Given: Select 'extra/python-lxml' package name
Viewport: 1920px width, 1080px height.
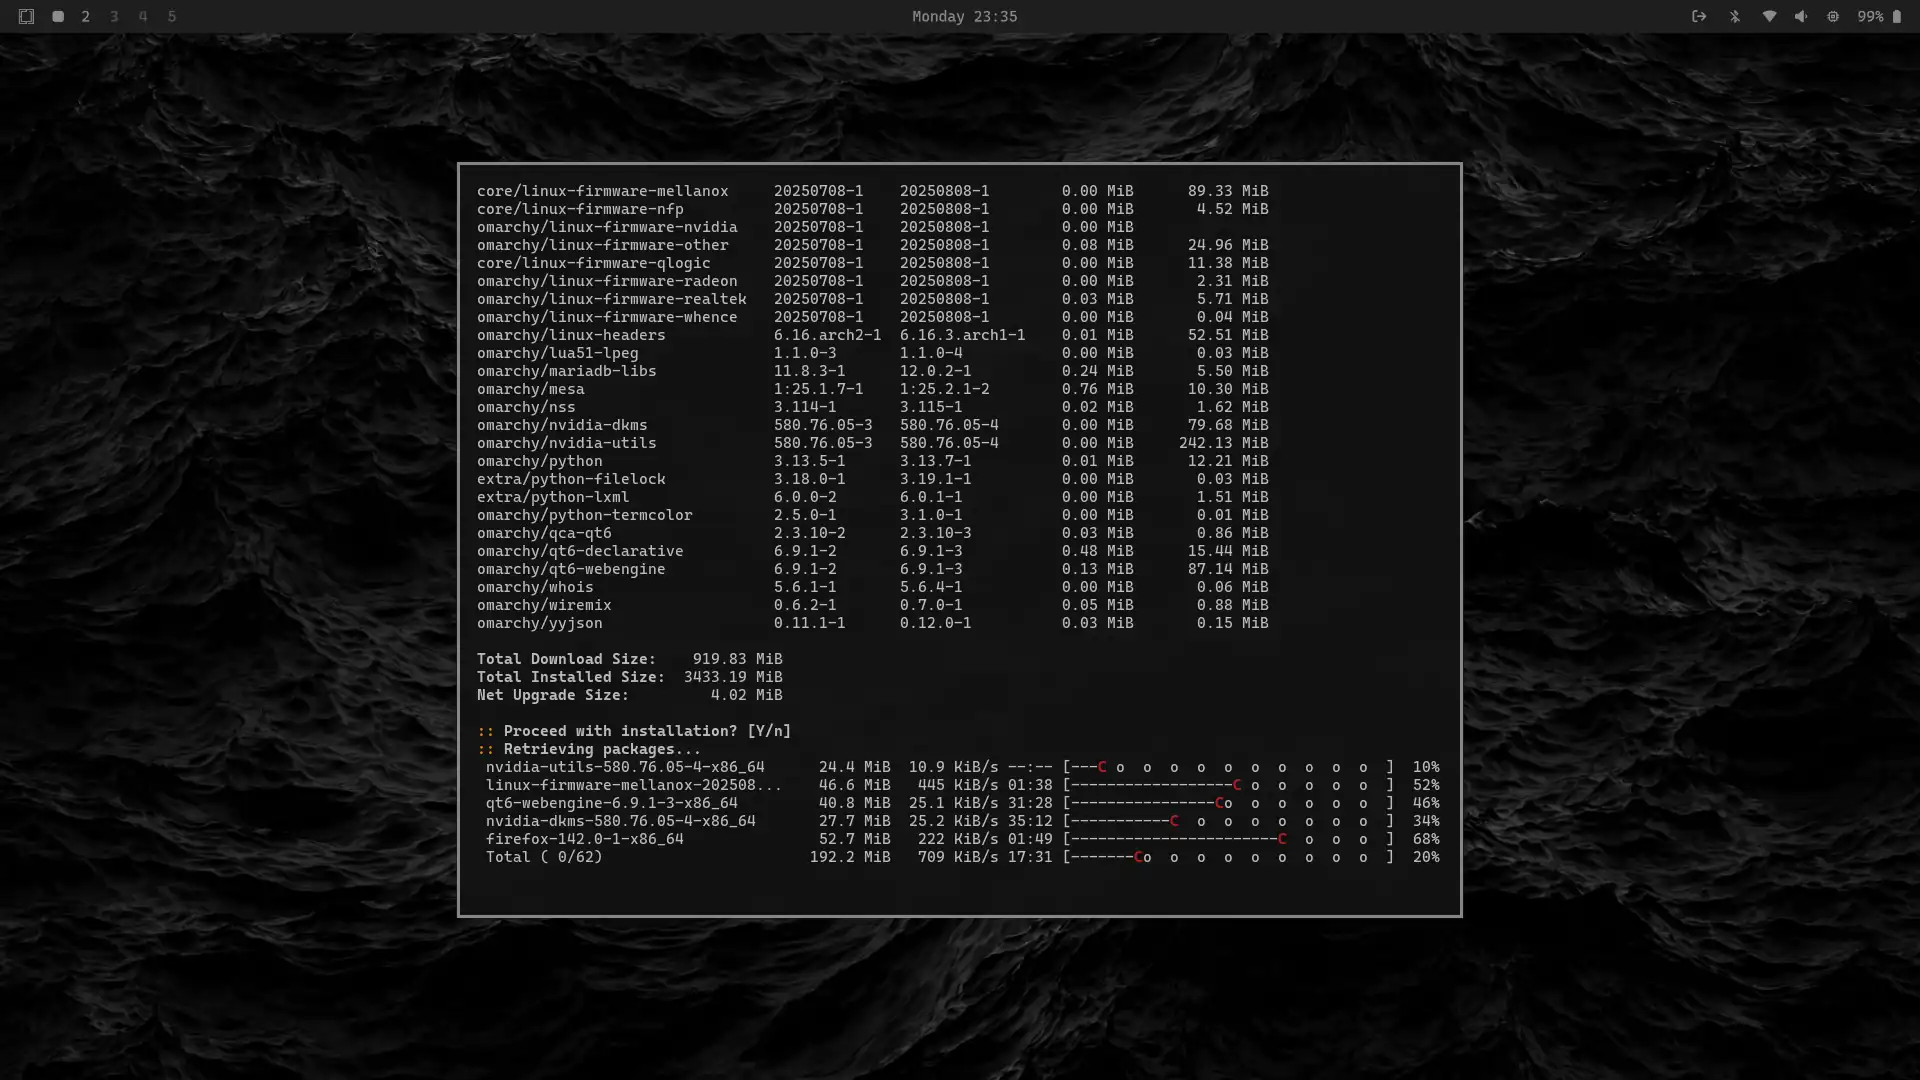Looking at the screenshot, I should point(553,497).
